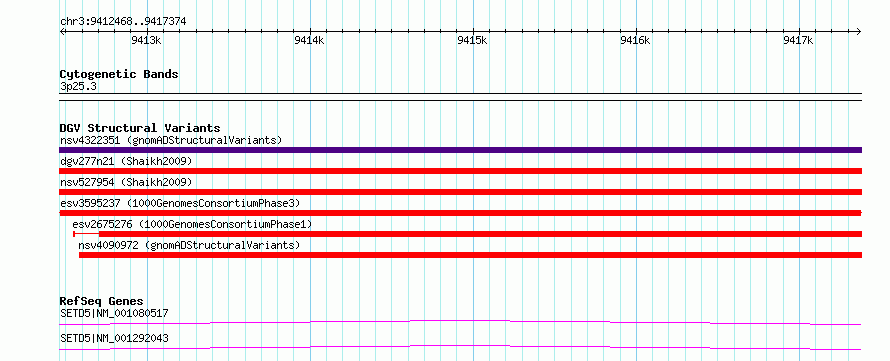Click the chr3:9412468..9417374 coordinate label
Image resolution: width=890 pixels, height=361 pixels.
click(x=123, y=22)
